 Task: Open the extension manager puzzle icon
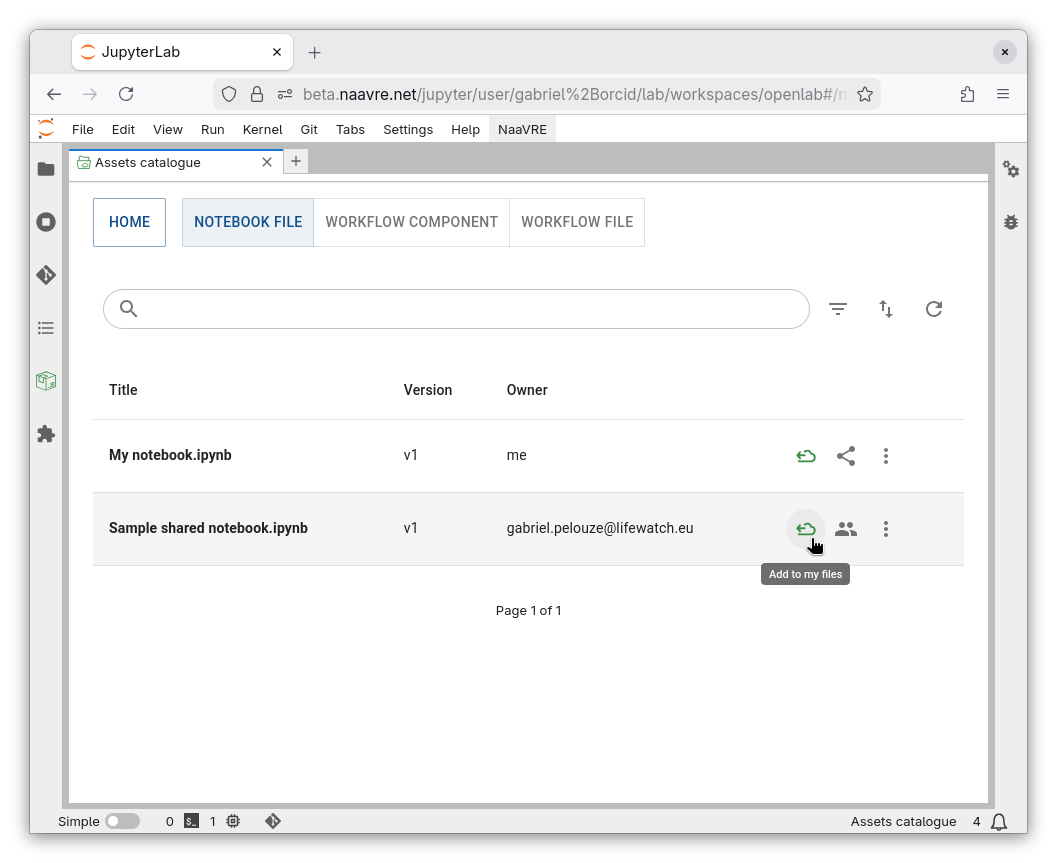[x=46, y=434]
